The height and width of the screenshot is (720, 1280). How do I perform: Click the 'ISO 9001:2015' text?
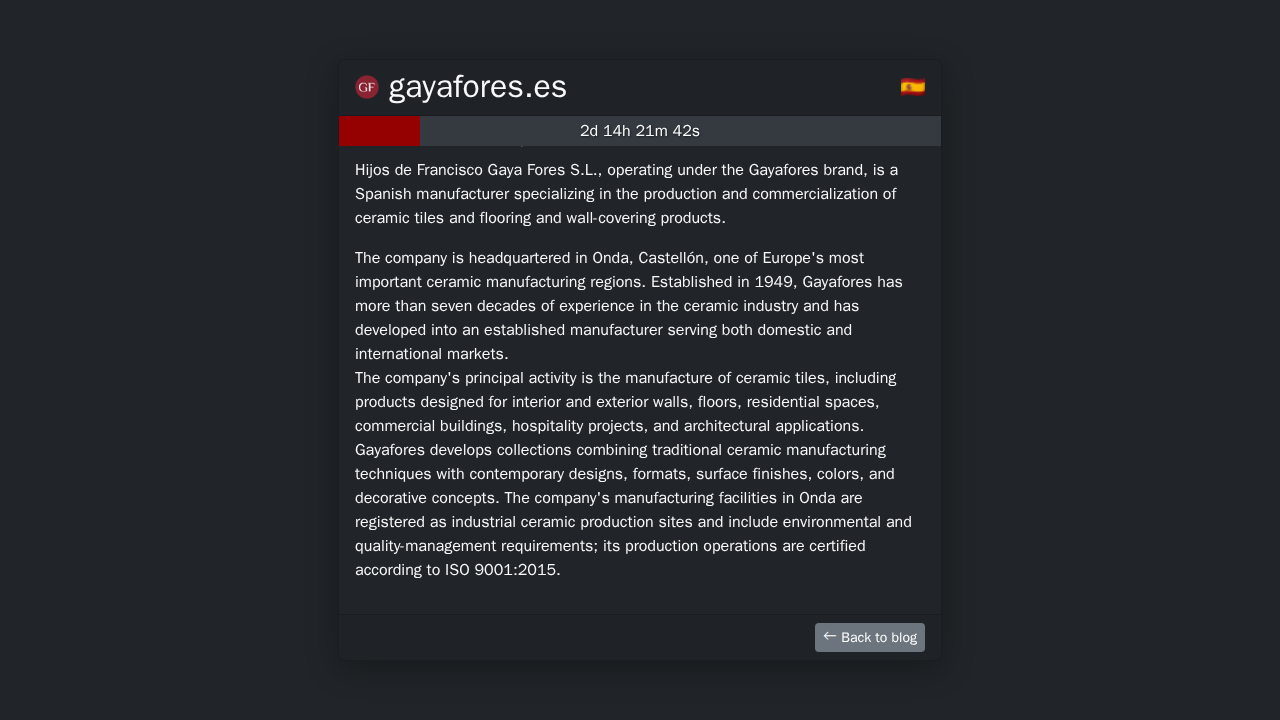pyautogui.click(x=500, y=570)
